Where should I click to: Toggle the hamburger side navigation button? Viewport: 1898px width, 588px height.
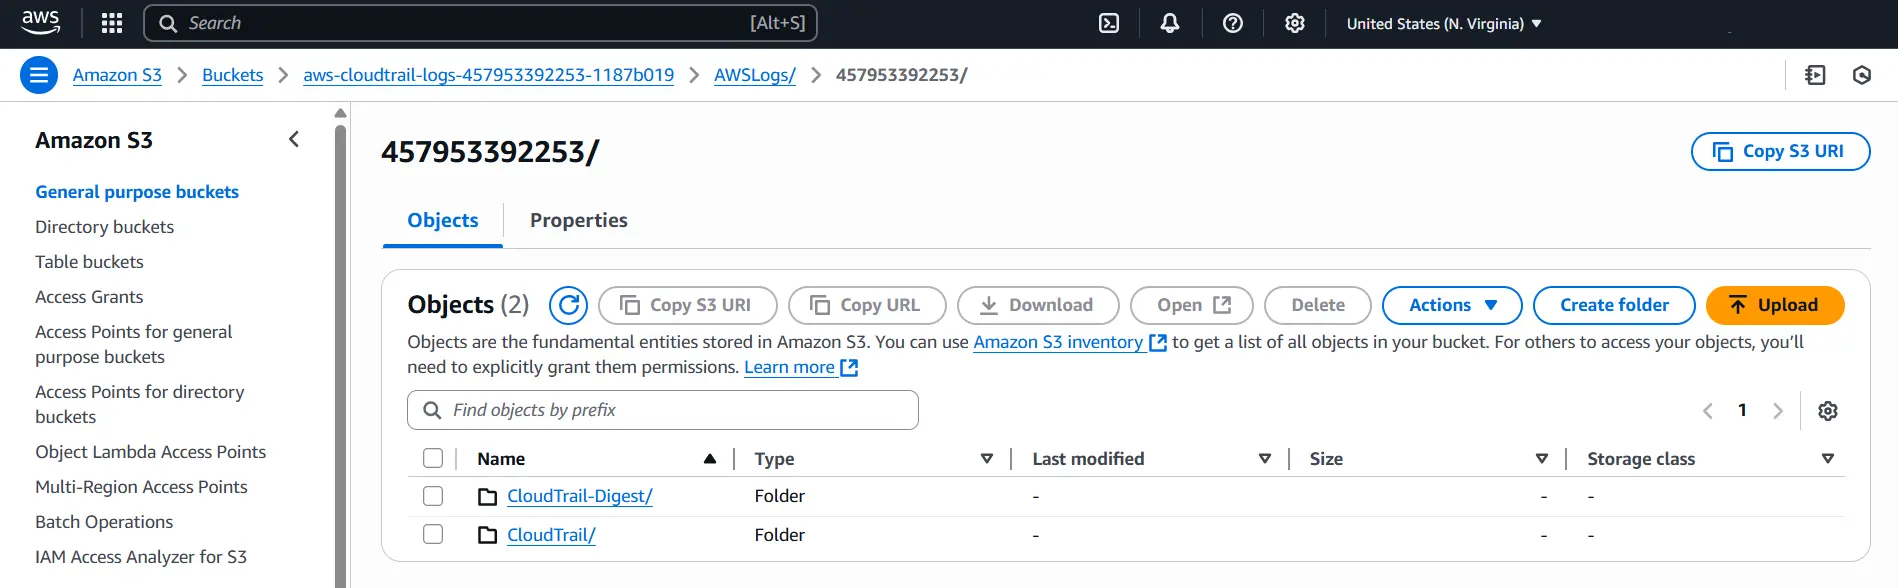point(39,75)
